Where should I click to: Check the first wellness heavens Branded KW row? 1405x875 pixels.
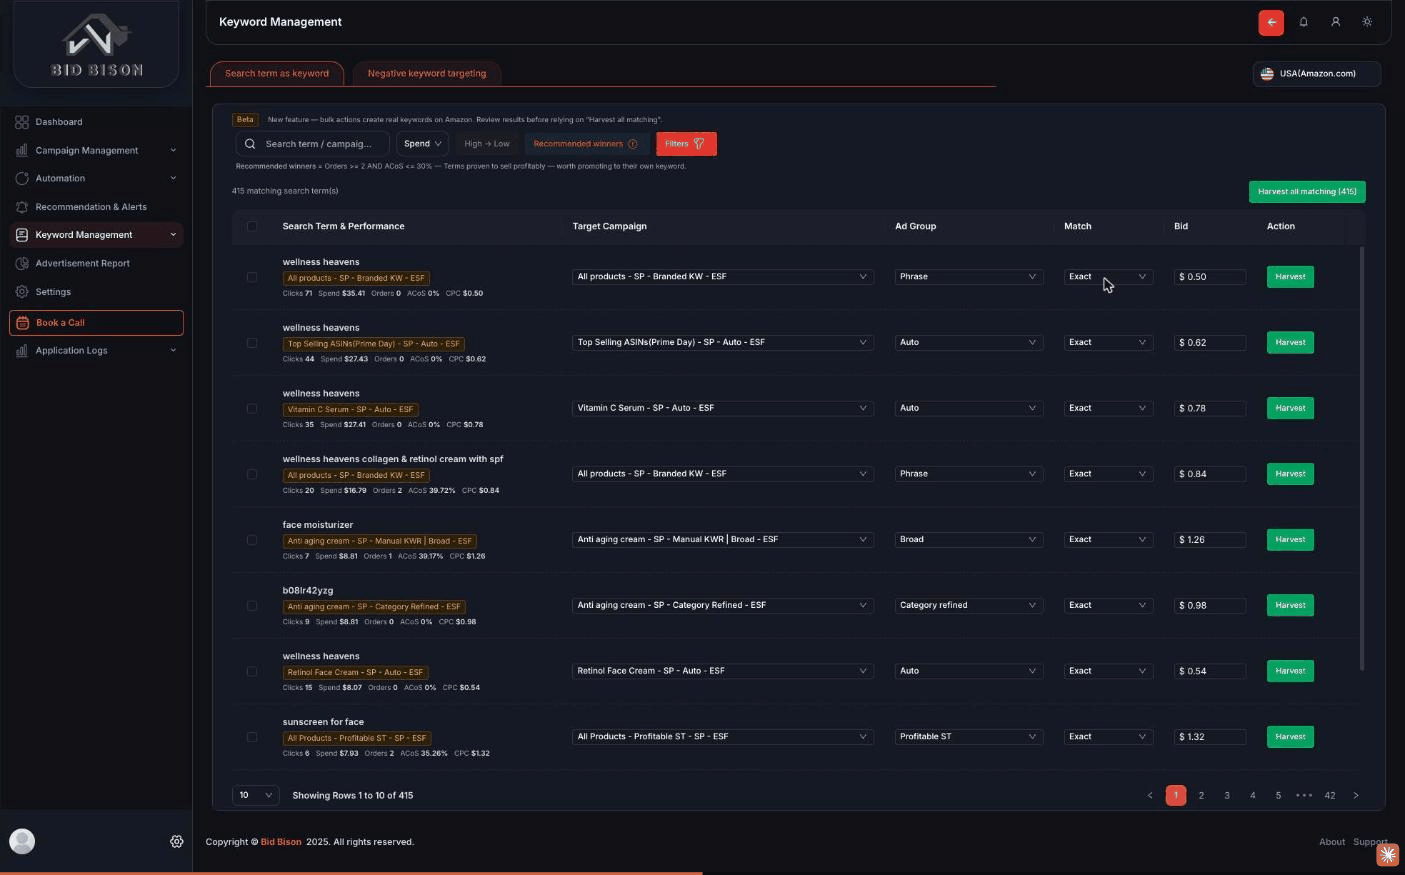[252, 277]
